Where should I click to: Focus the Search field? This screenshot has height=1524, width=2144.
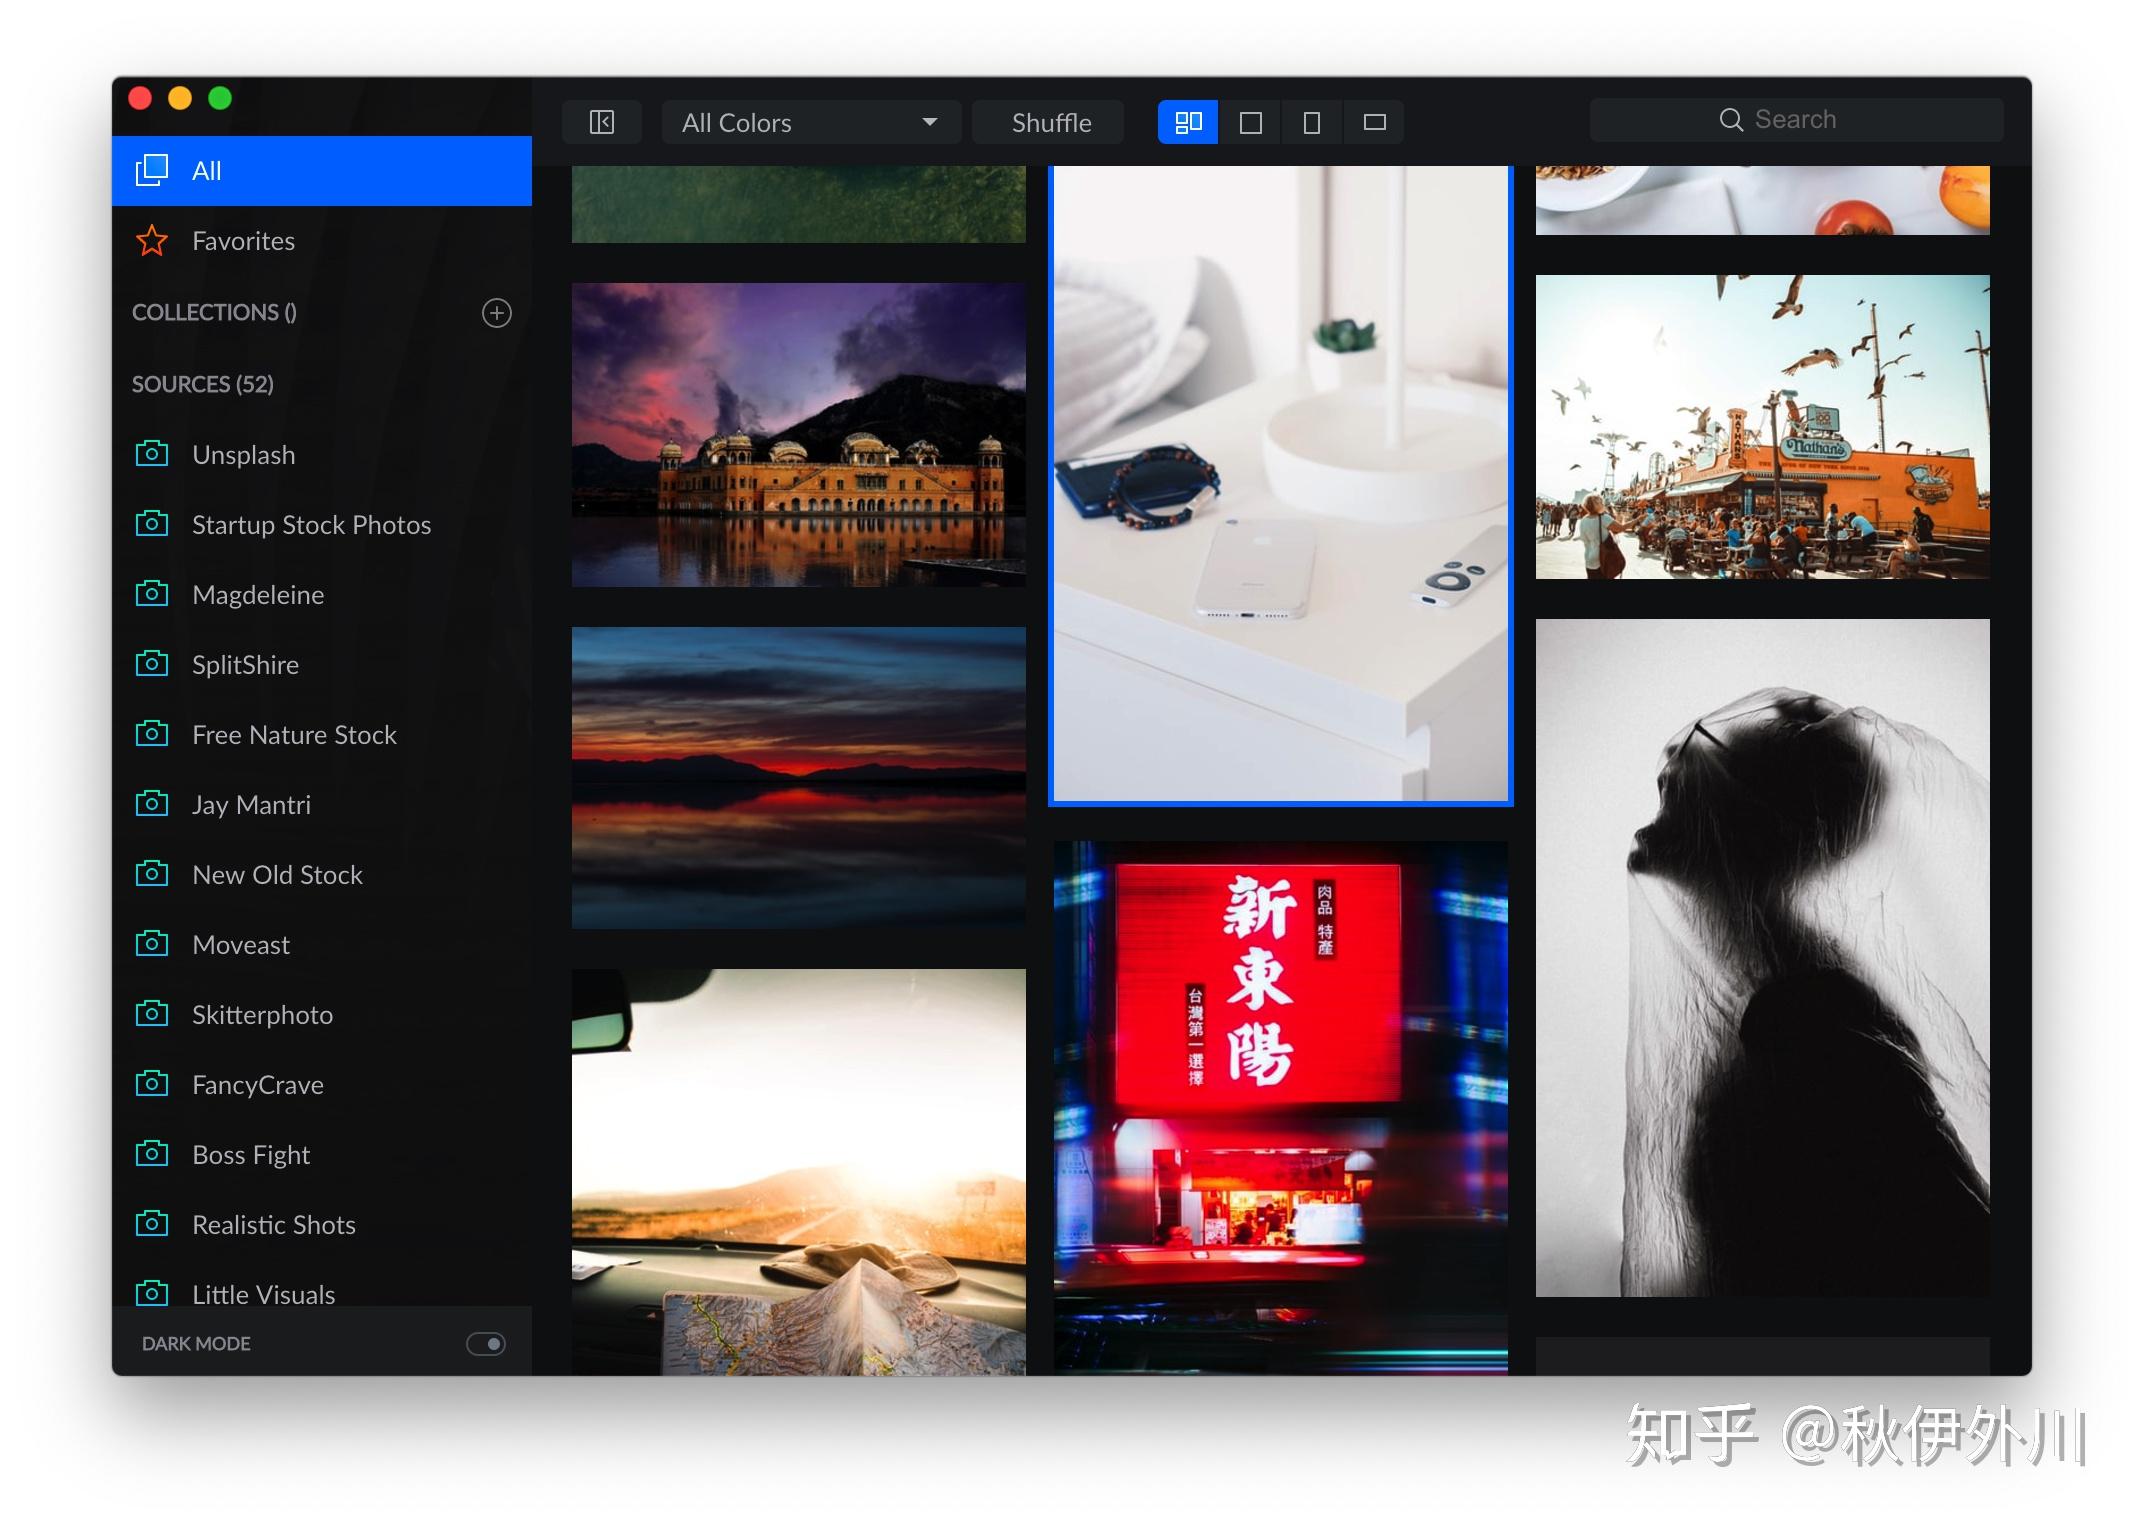1796,120
